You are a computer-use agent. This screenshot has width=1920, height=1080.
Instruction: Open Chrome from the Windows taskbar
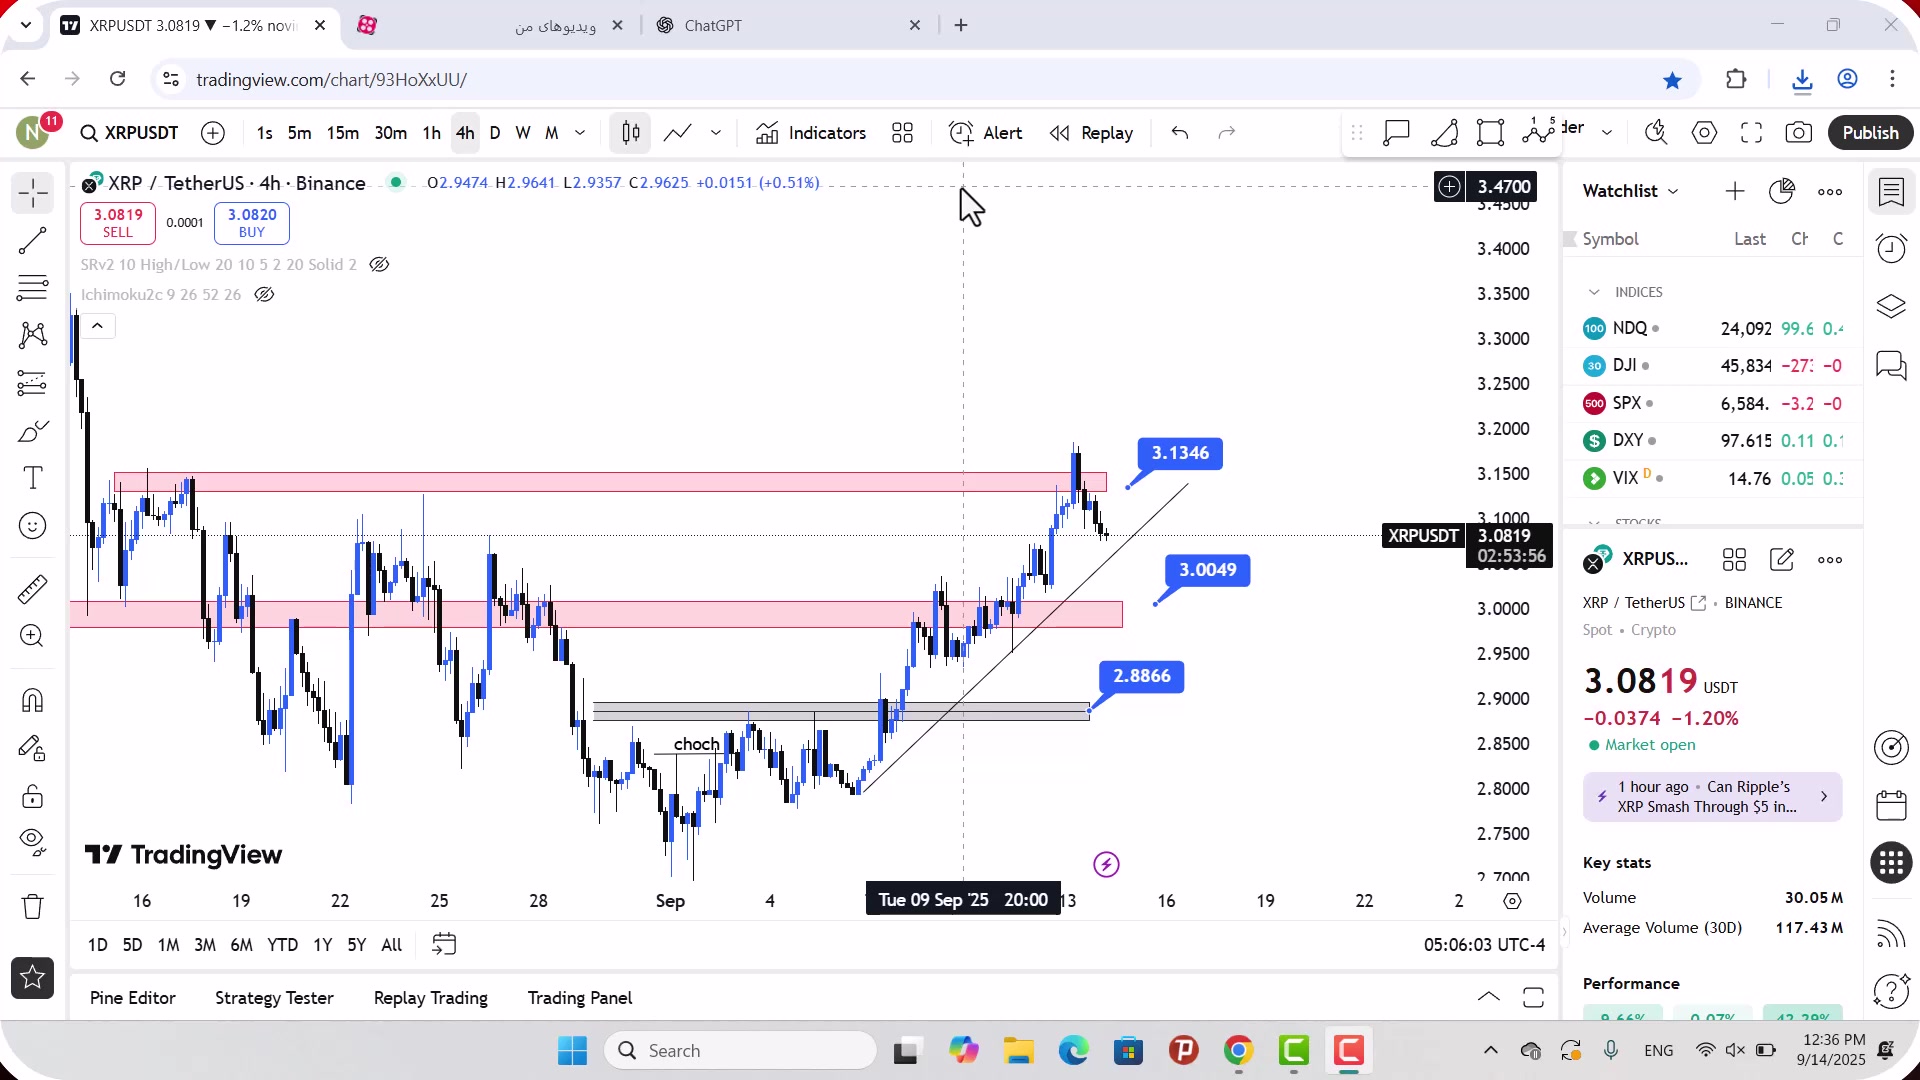point(1238,1051)
